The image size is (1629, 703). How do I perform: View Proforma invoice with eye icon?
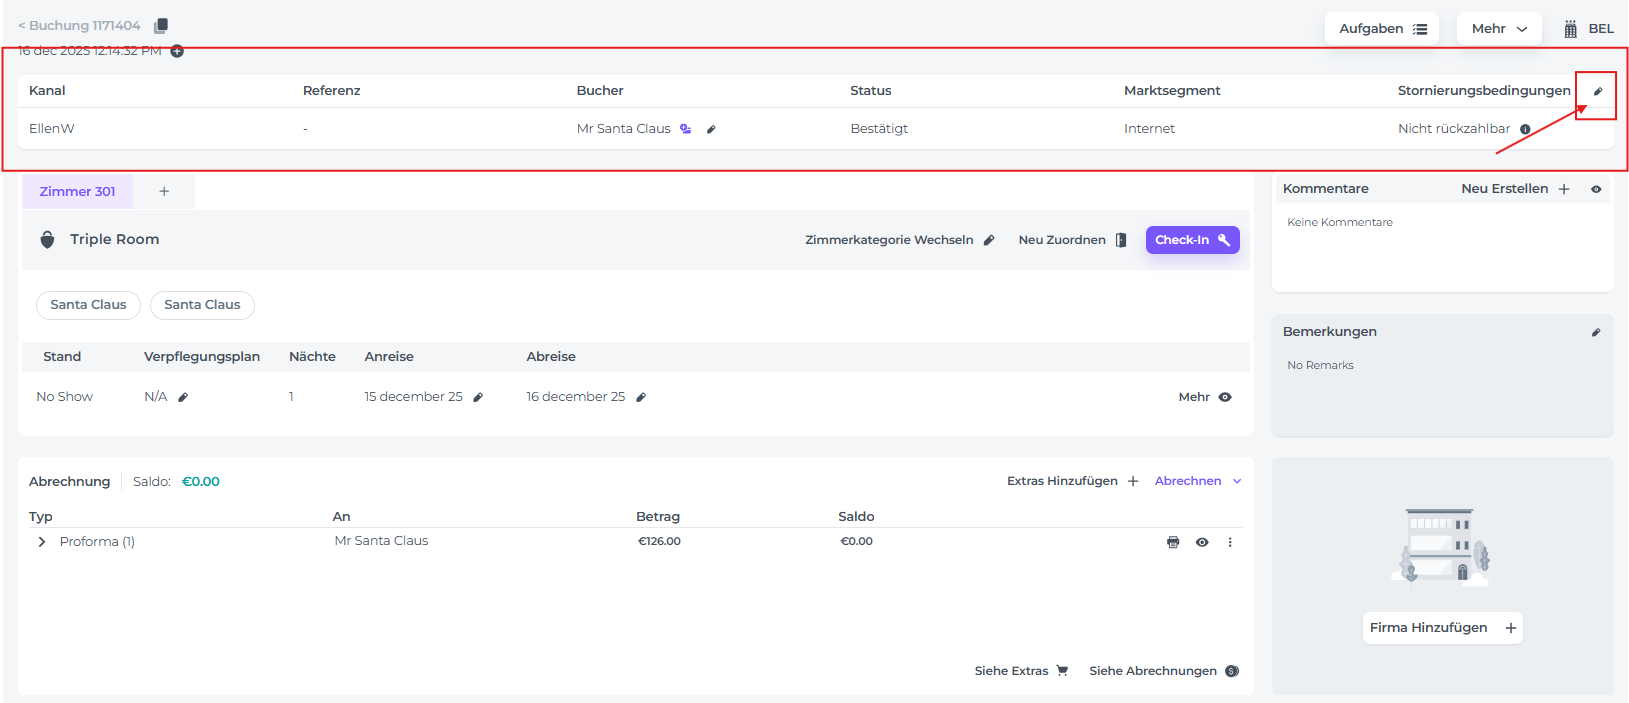1202,542
